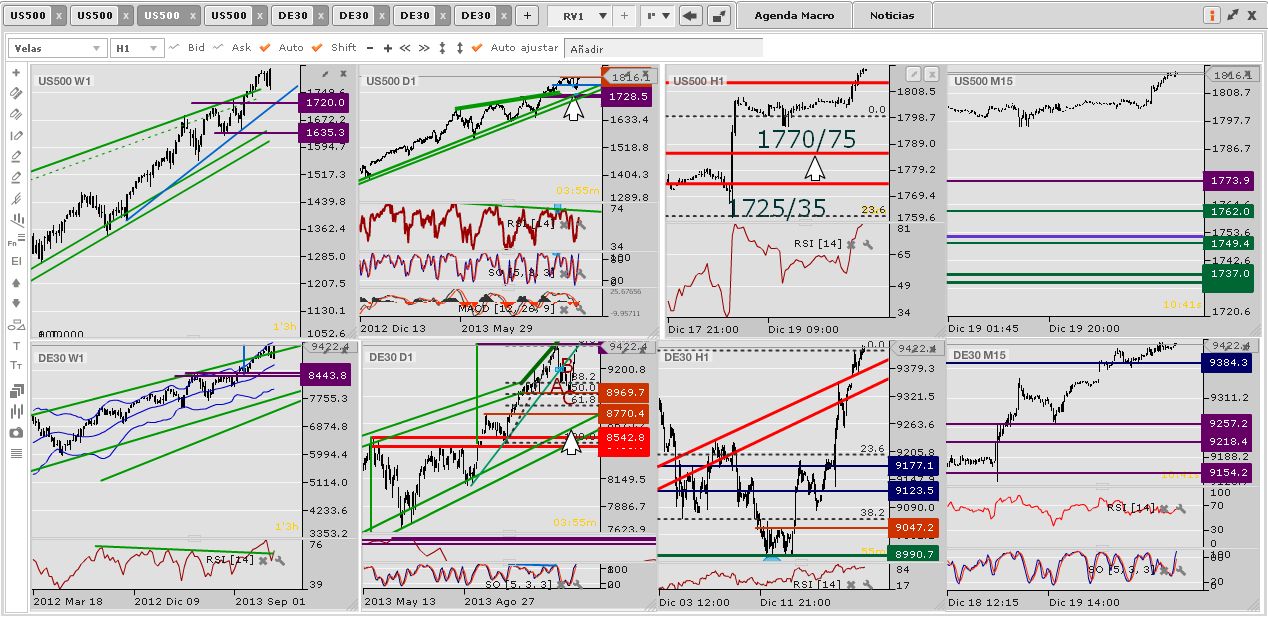Add new workspace with plus beside RV1

[x=625, y=16]
